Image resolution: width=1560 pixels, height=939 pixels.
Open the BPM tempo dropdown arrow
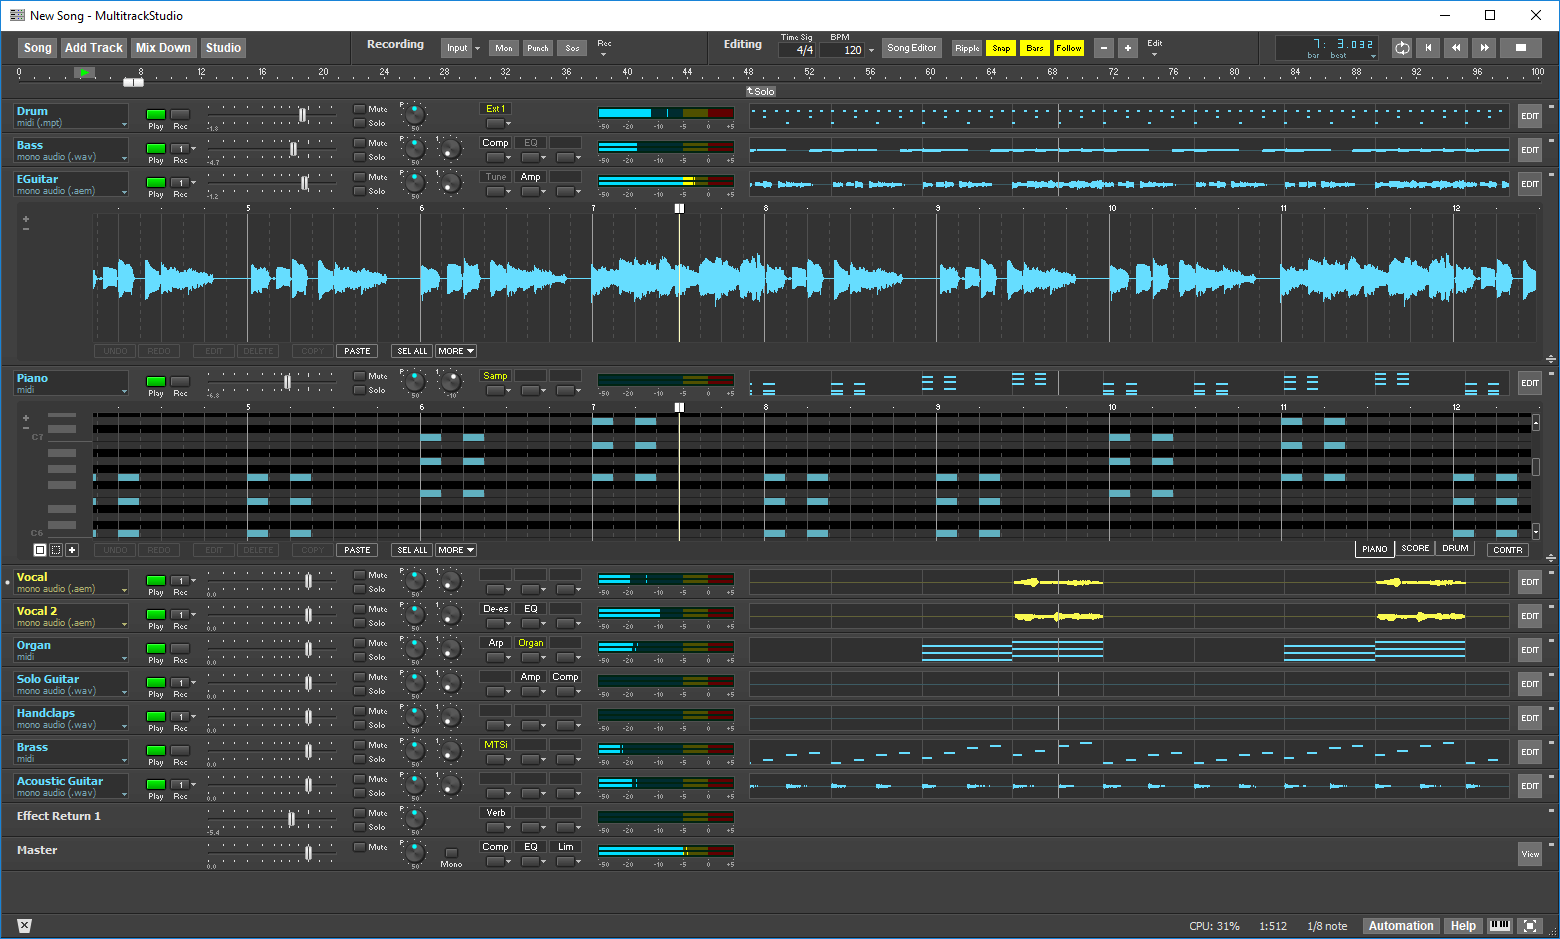(x=871, y=50)
